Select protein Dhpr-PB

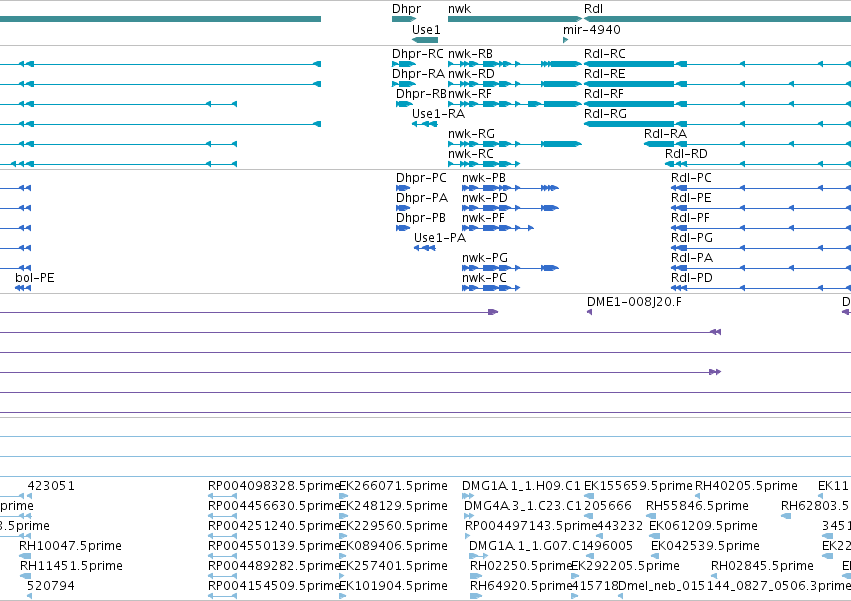tap(421, 218)
